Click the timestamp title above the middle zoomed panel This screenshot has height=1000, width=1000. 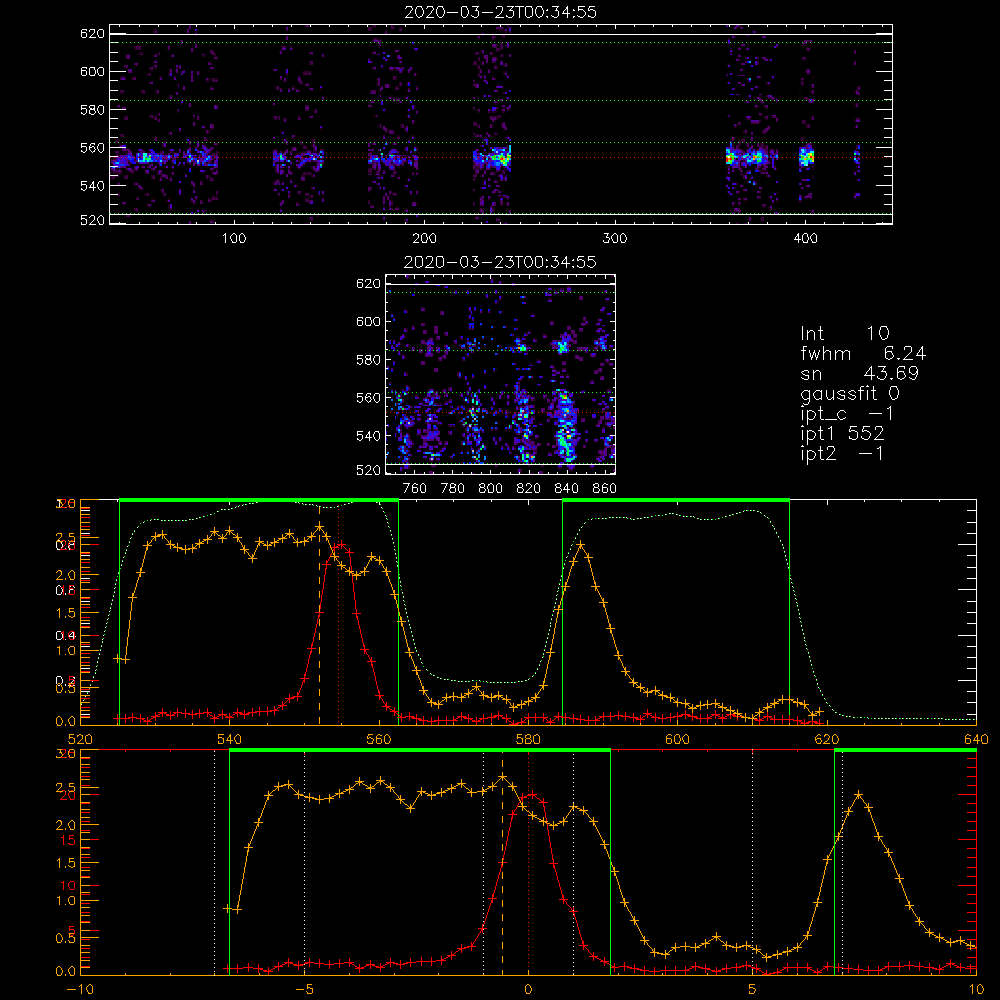click(501, 262)
